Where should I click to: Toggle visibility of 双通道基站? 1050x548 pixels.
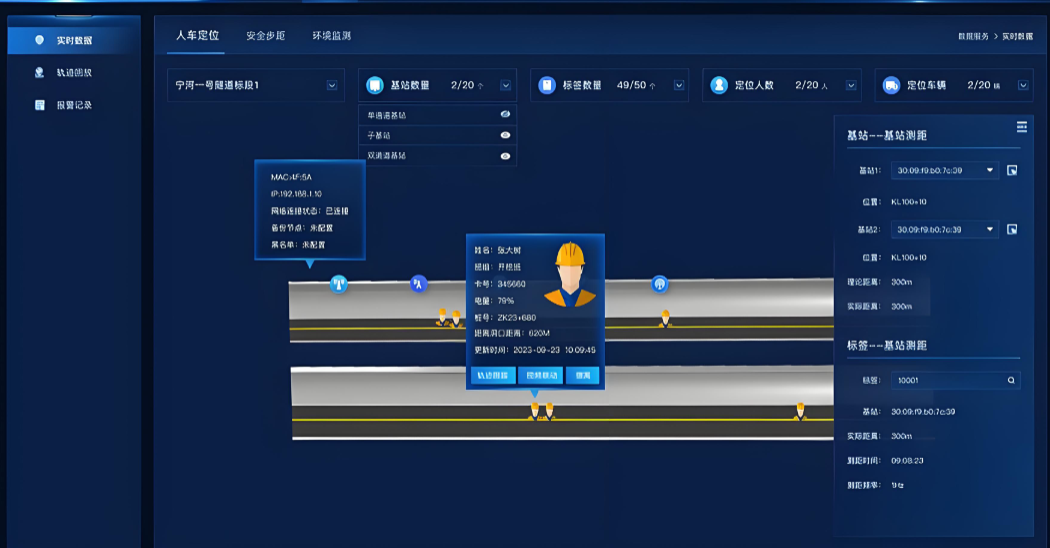coord(505,156)
